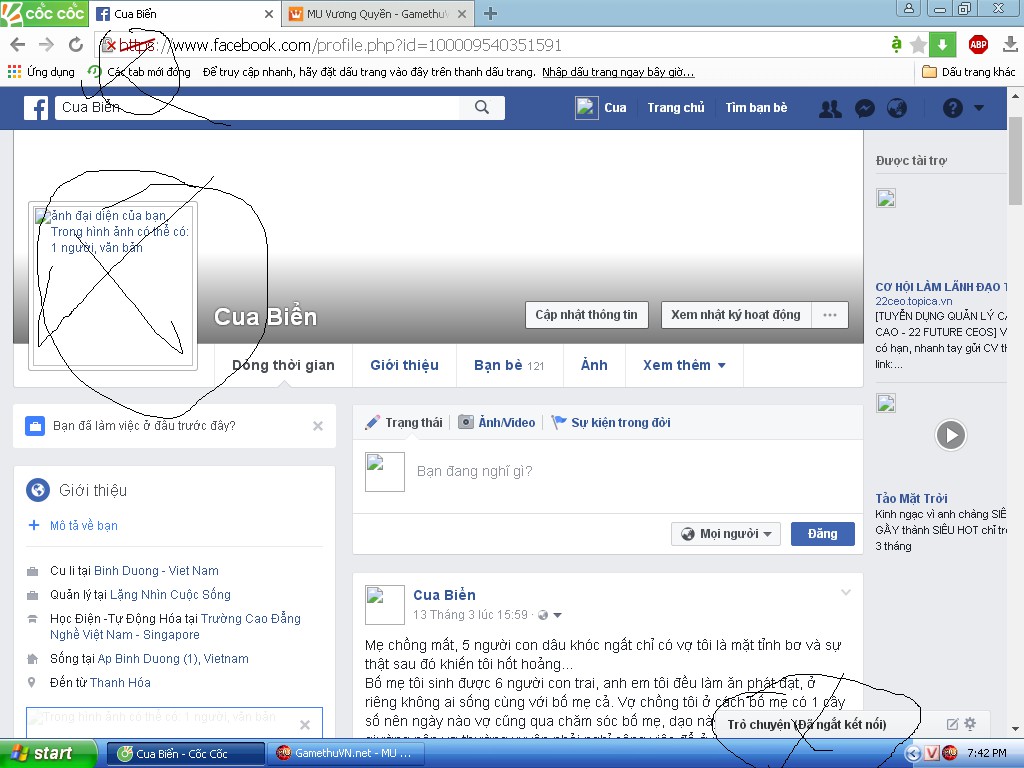Open the Messenger messages icon
This screenshot has height=768, width=1024.
[865, 108]
